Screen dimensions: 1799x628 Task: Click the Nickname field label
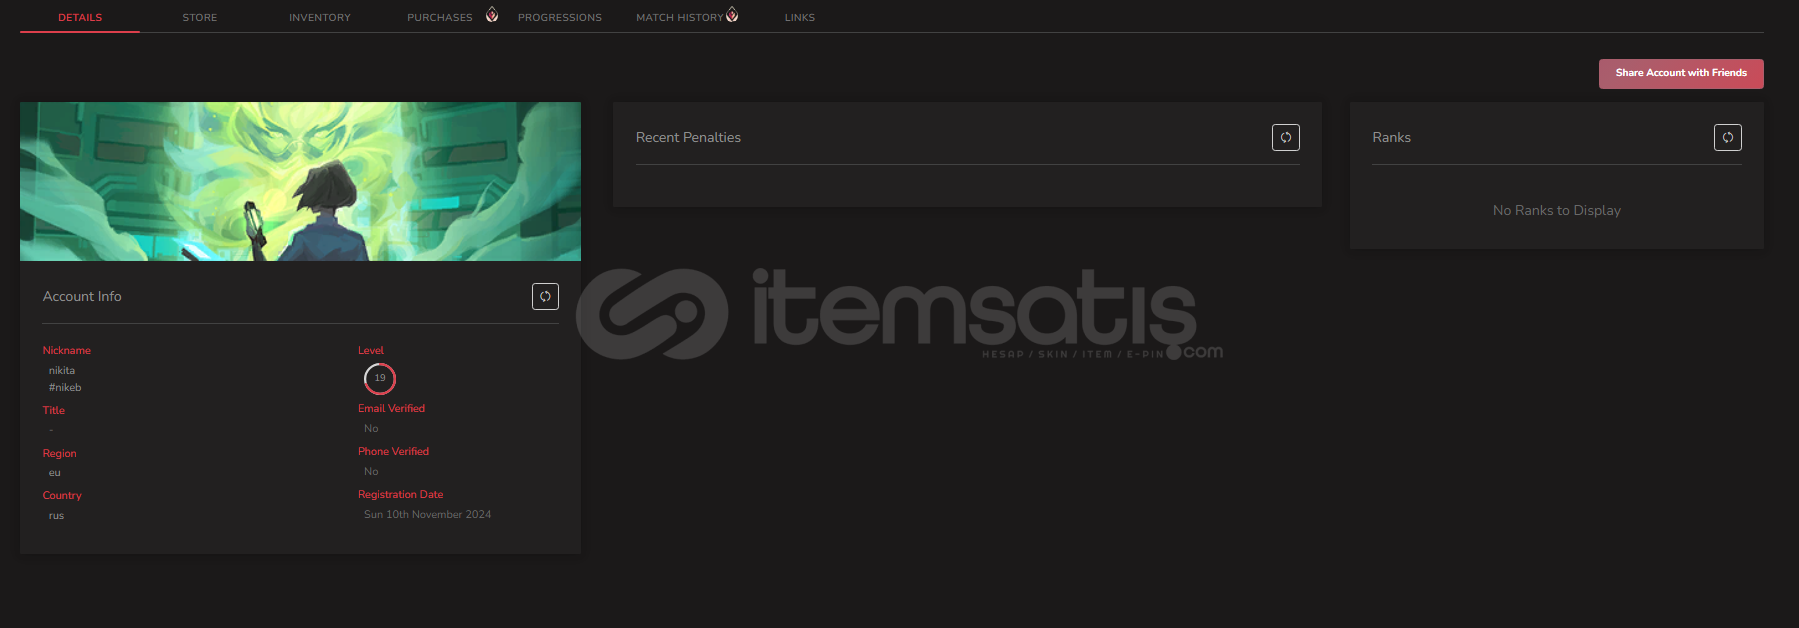click(x=67, y=350)
